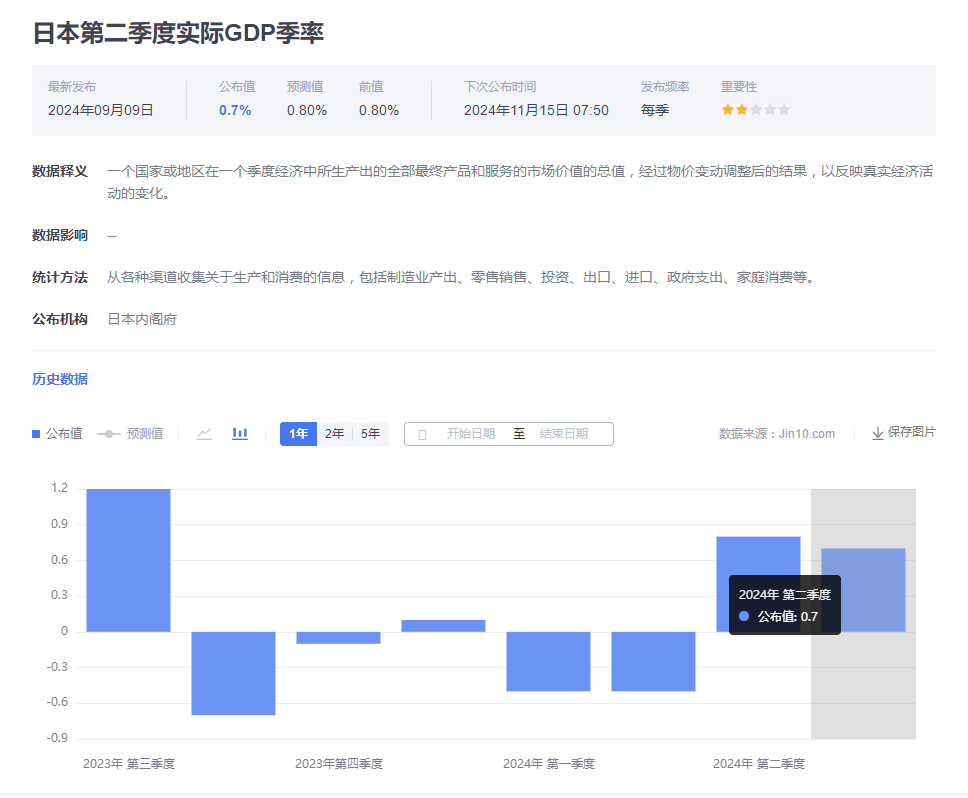The width and height of the screenshot is (968, 798).
Task: Switch to the 5年 time range
Action: pyautogui.click(x=370, y=433)
